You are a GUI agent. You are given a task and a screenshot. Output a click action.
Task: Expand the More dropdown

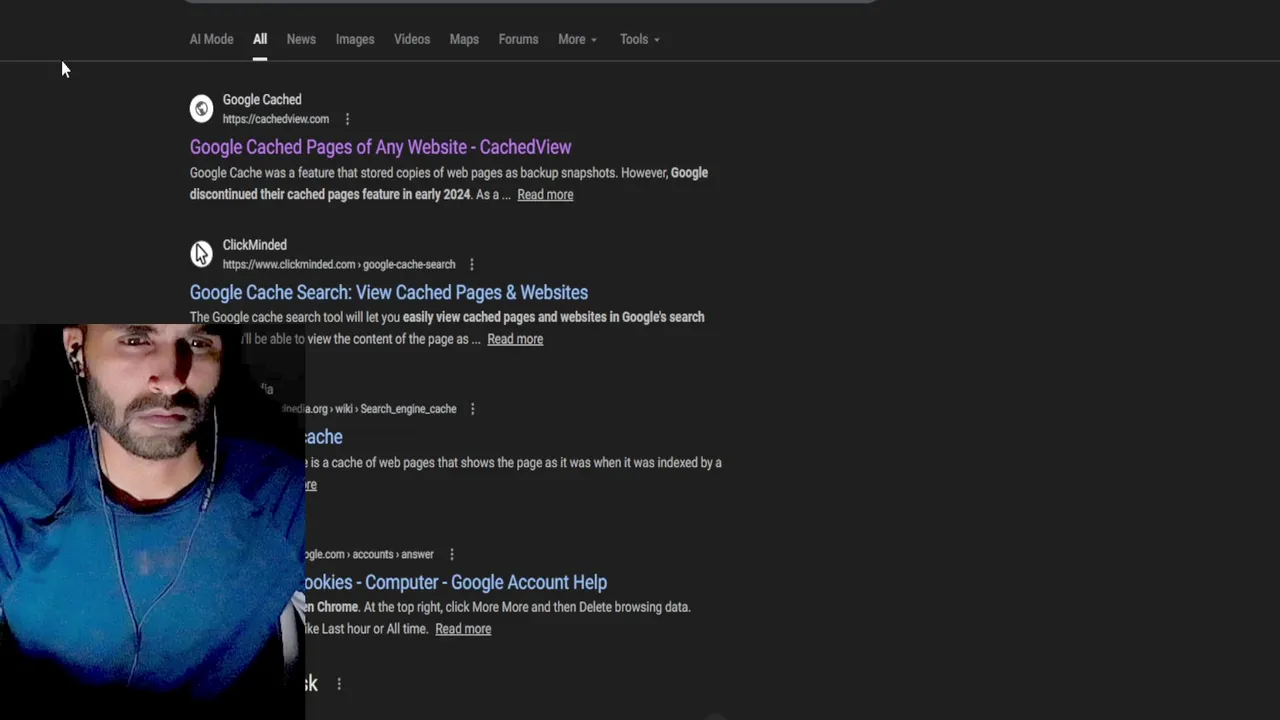[x=577, y=39]
